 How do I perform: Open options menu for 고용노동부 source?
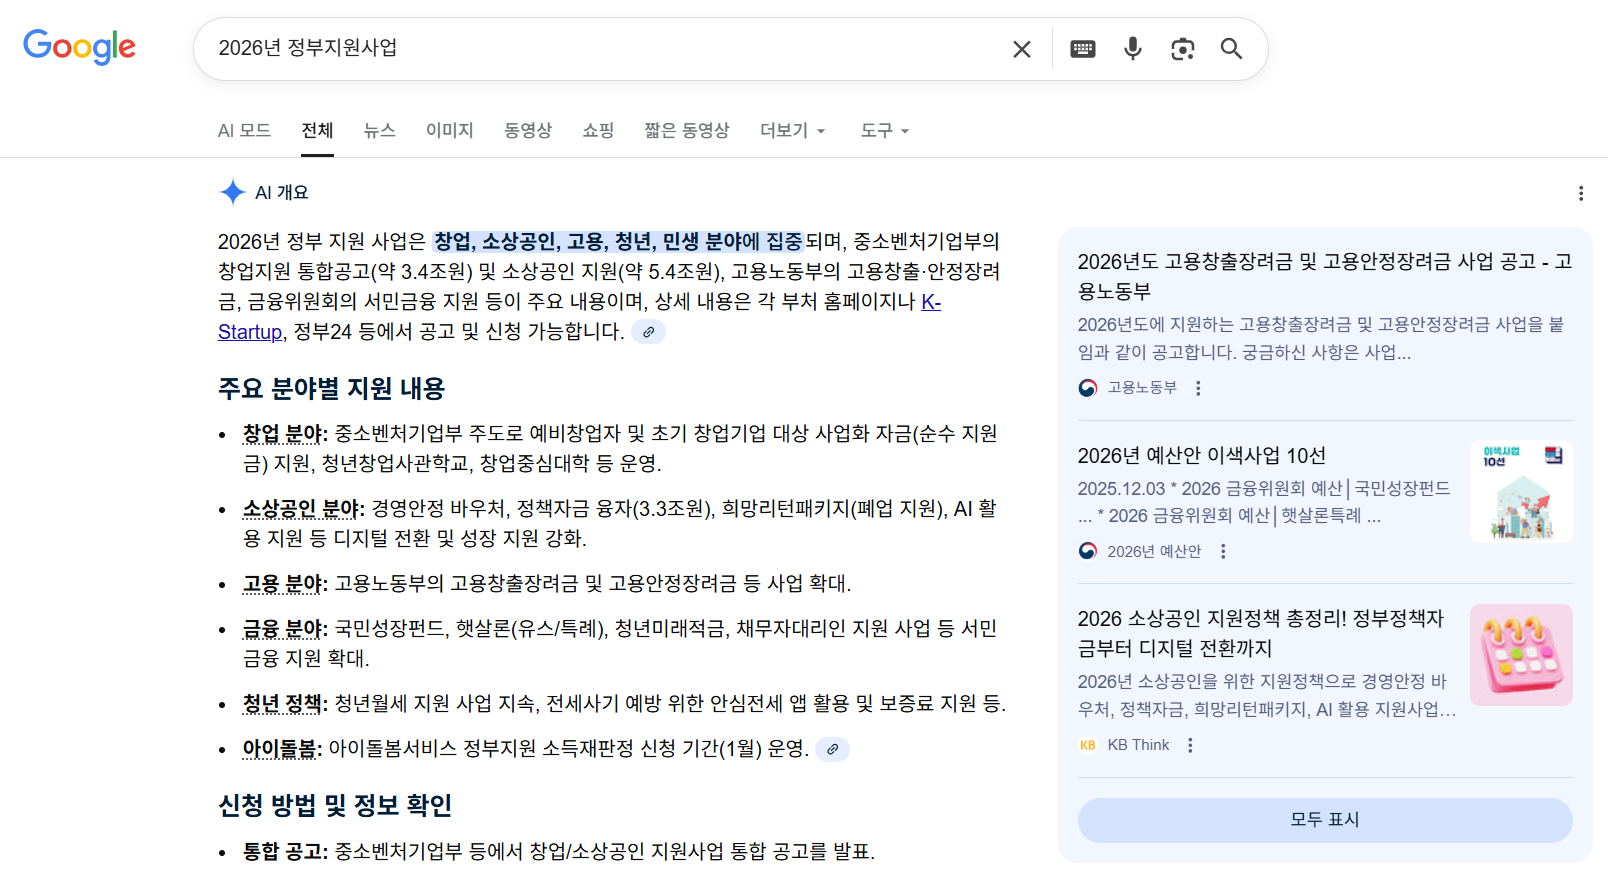click(1198, 388)
